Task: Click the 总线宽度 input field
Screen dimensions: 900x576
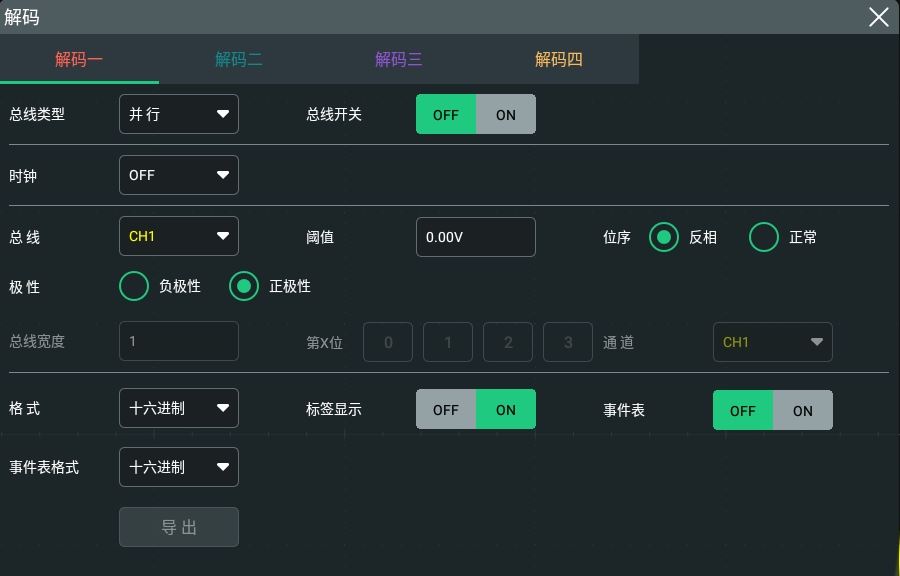Action: coord(179,341)
